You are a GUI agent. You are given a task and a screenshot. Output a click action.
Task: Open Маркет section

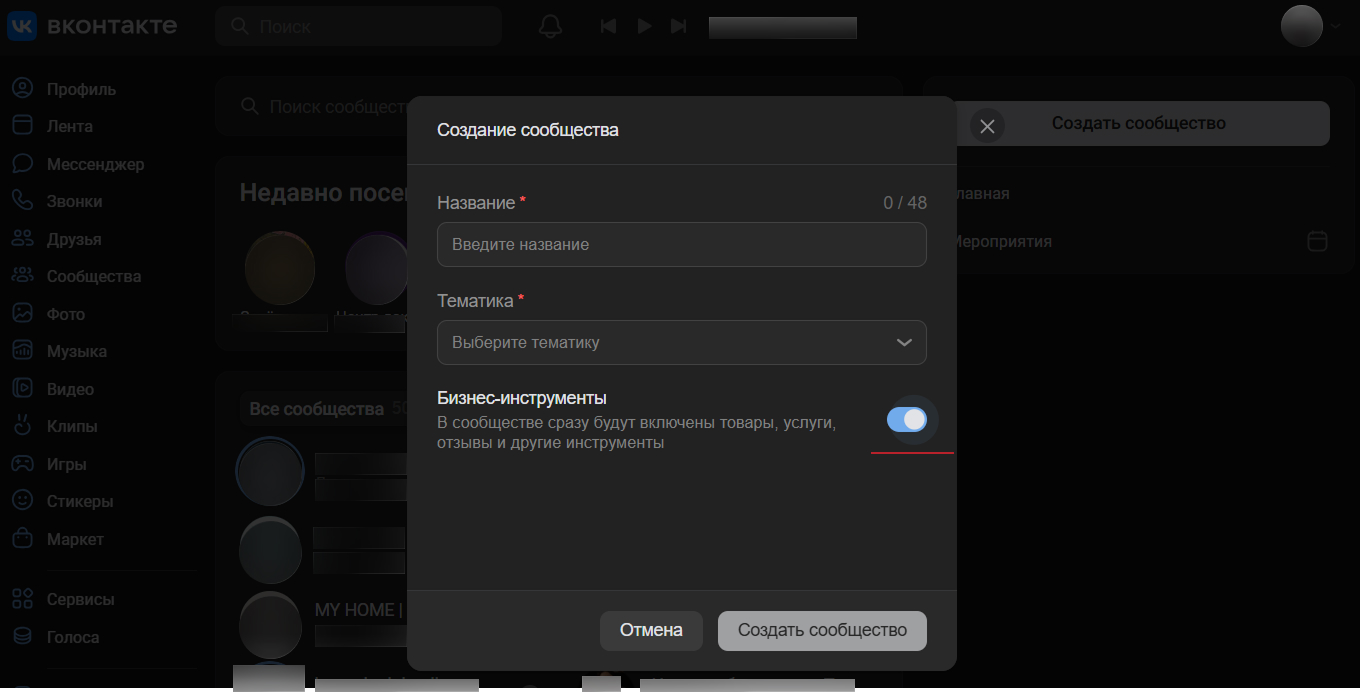75,539
